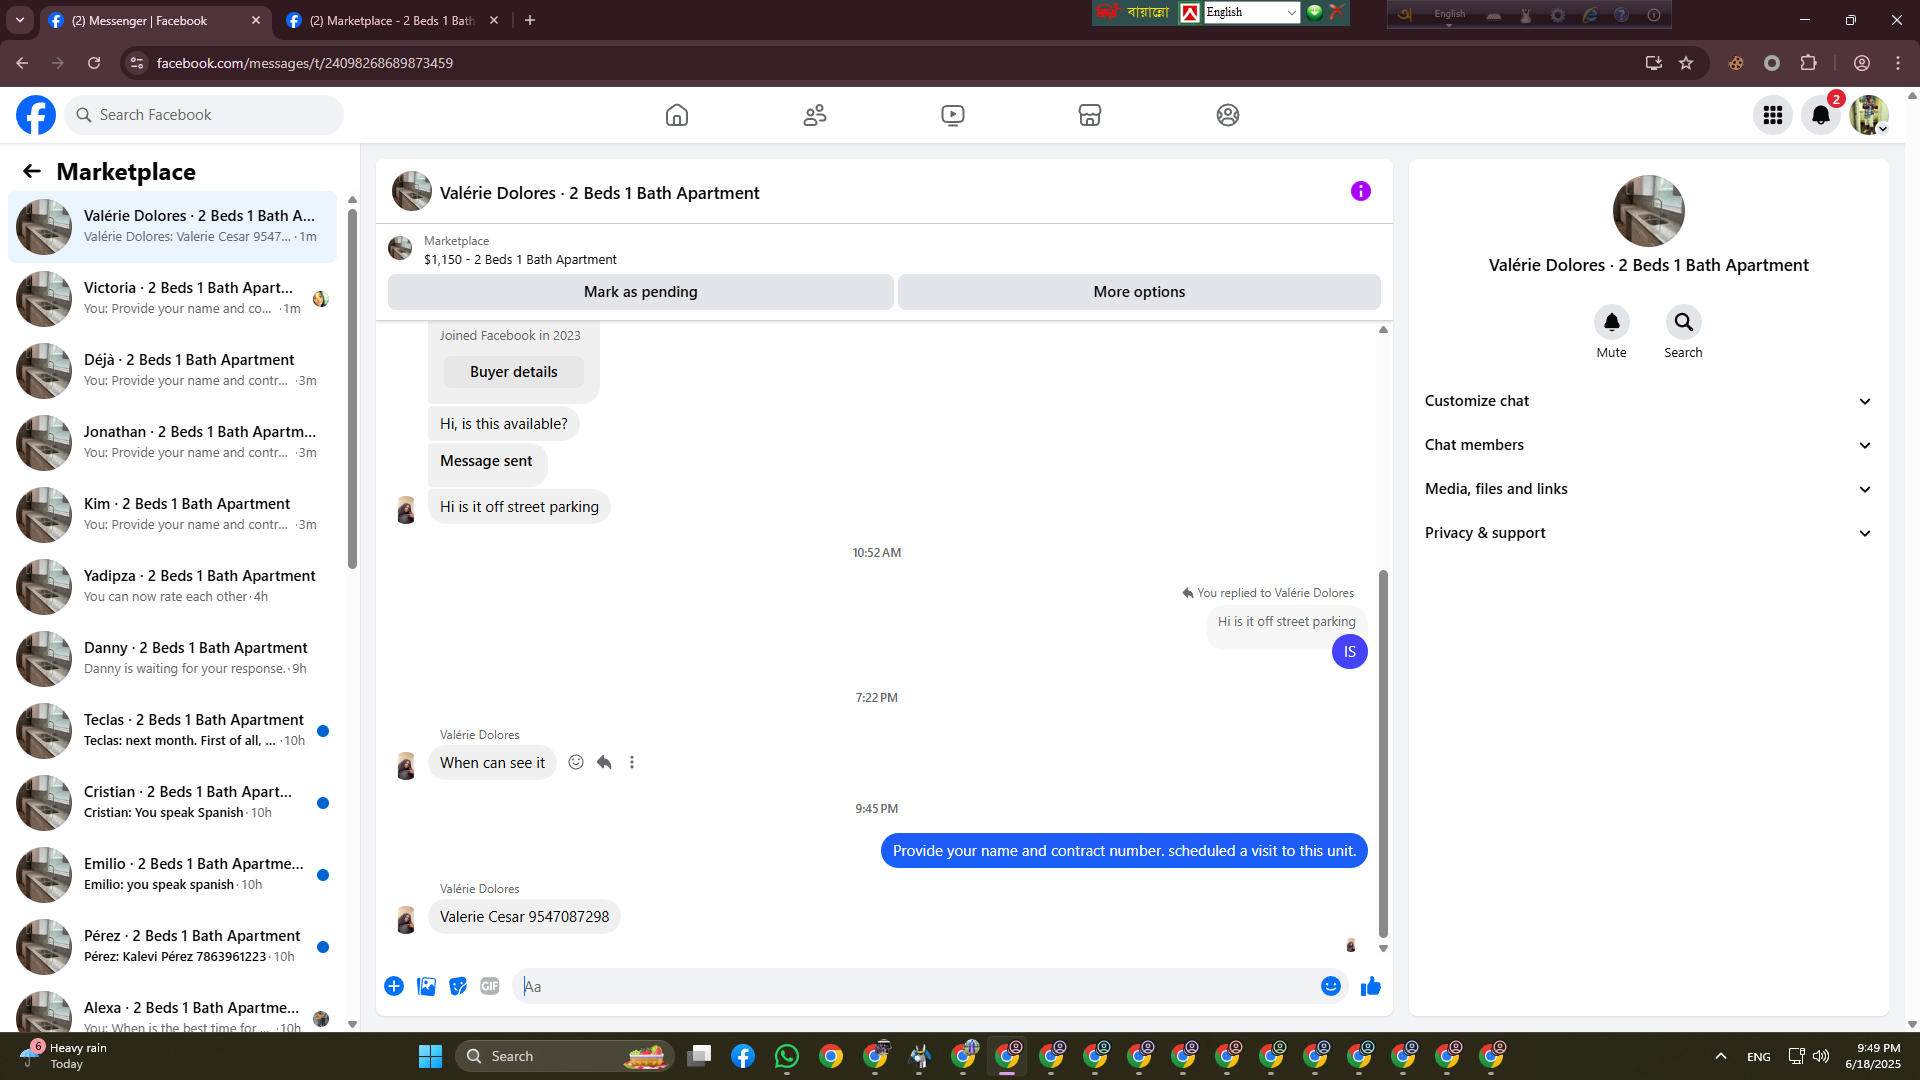Expand Media, files and links section
The width and height of the screenshot is (1920, 1080).
1648,489
